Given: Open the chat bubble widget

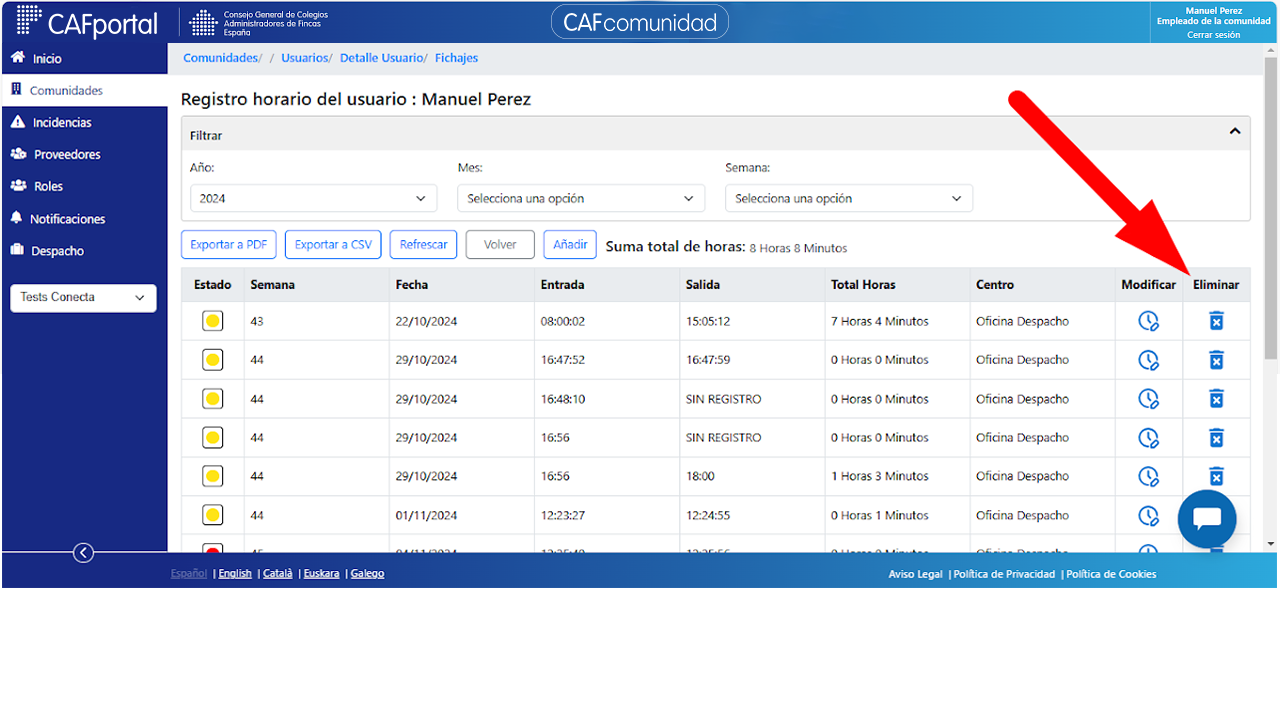Looking at the screenshot, I should 1207,519.
